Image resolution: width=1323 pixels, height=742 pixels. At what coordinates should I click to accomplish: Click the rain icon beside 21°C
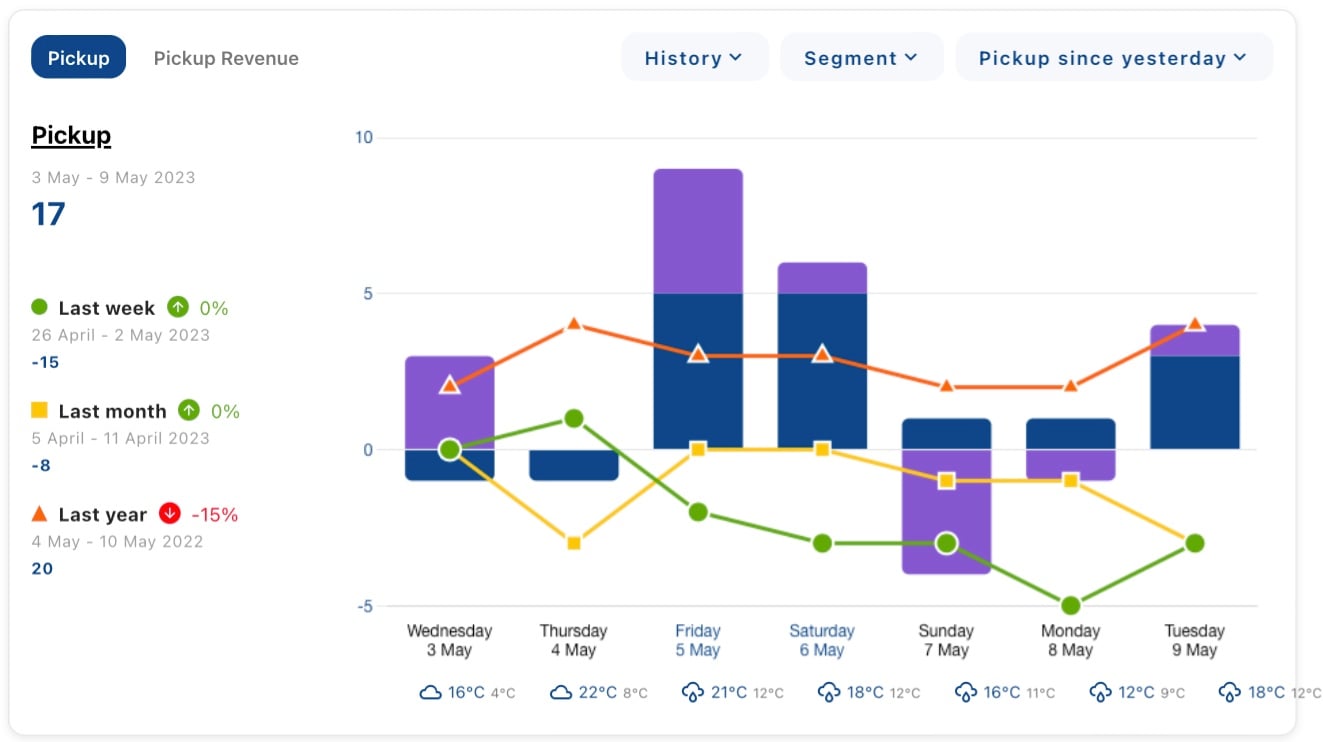(692, 692)
